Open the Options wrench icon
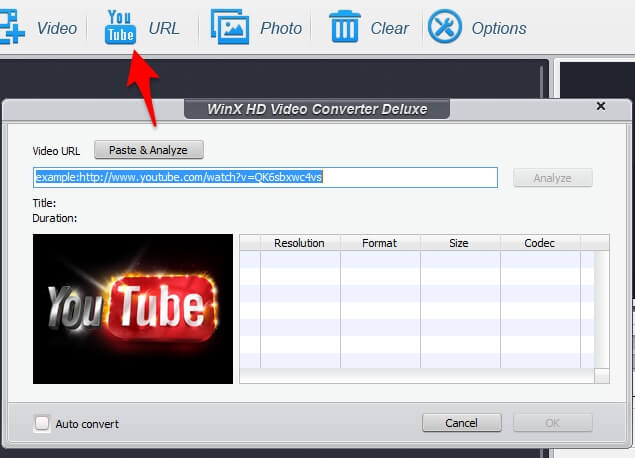The width and height of the screenshot is (635, 458). click(445, 27)
